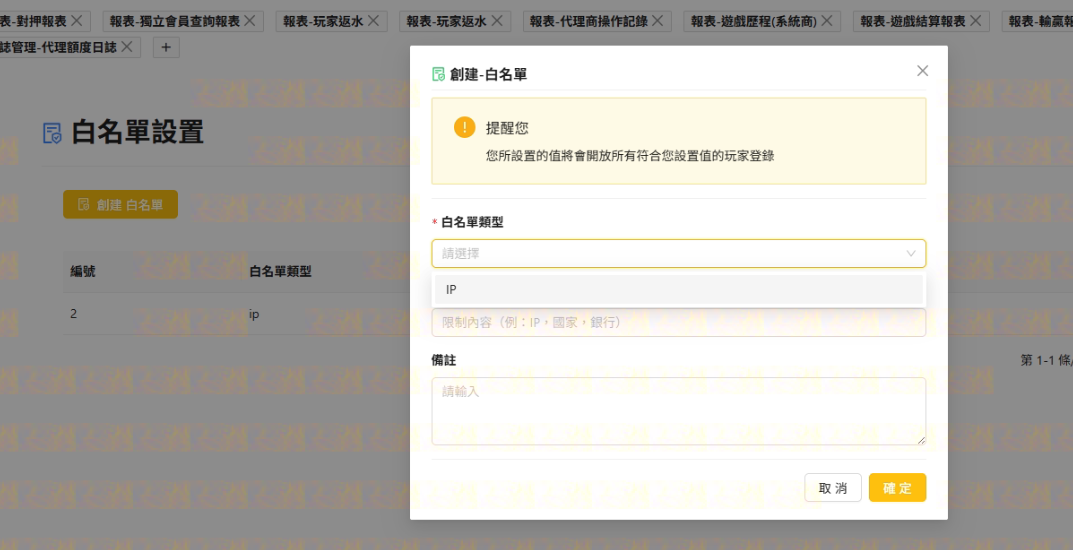Screen dimensions: 1073x550
Task: Click the green icon beside 創建-白名單 title
Action: pos(438,74)
